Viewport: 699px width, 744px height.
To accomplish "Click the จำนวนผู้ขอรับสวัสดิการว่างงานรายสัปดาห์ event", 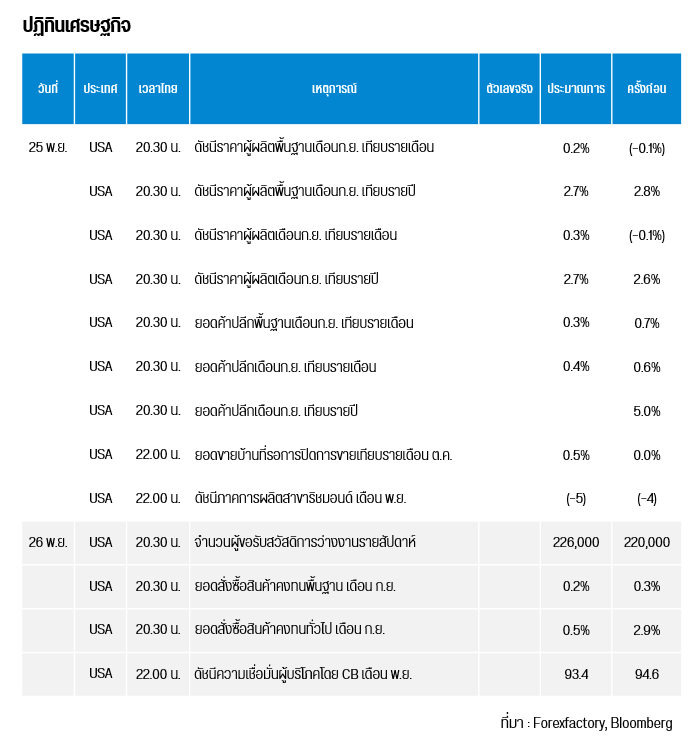I will click(305, 542).
